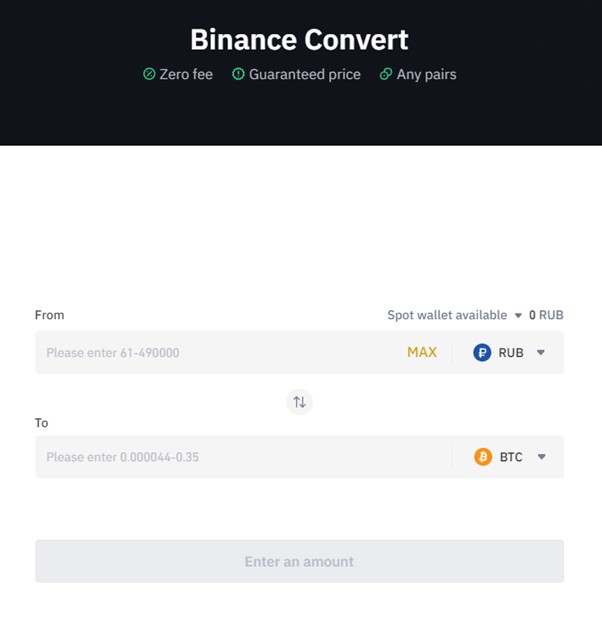Open the RUB currency dropdown arrow
Image resolution: width=602 pixels, height=634 pixels.
coord(541,352)
